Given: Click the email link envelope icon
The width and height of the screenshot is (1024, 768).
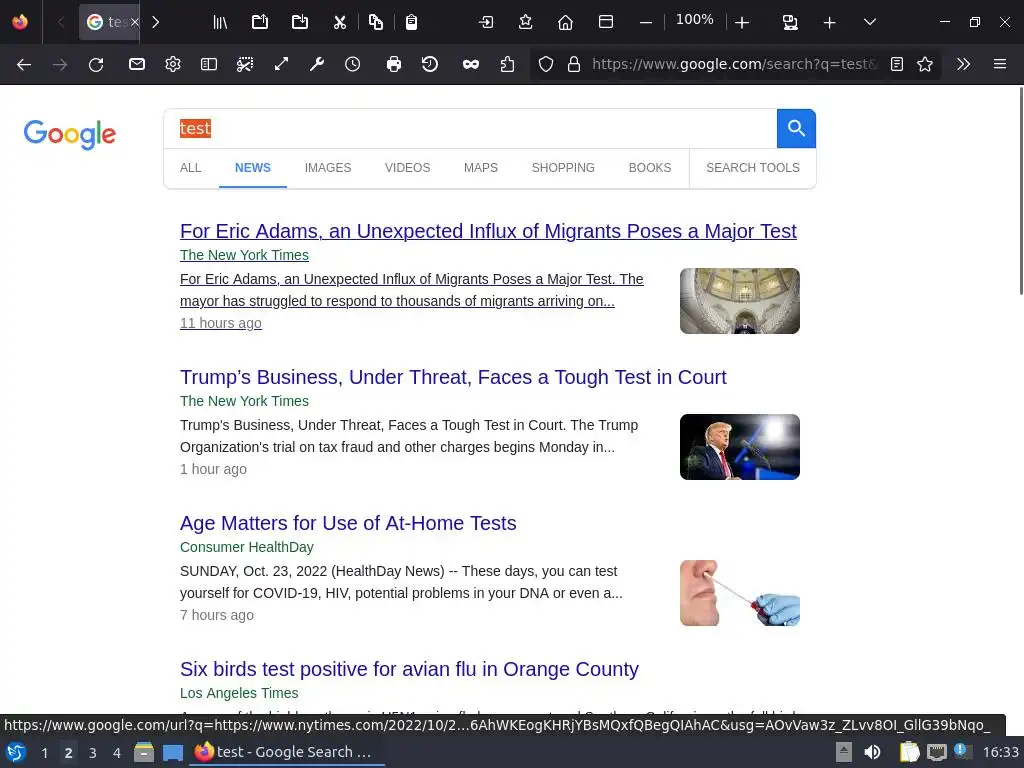Looking at the screenshot, I should pyautogui.click(x=136, y=64).
